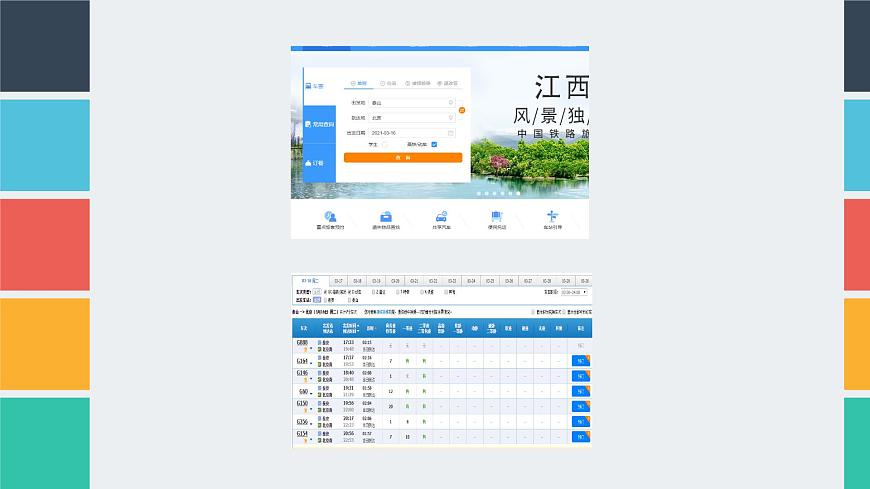Viewport: 870px width, 489px height.
Task: Switch to the 03-18 date tab
Action: tap(357, 281)
